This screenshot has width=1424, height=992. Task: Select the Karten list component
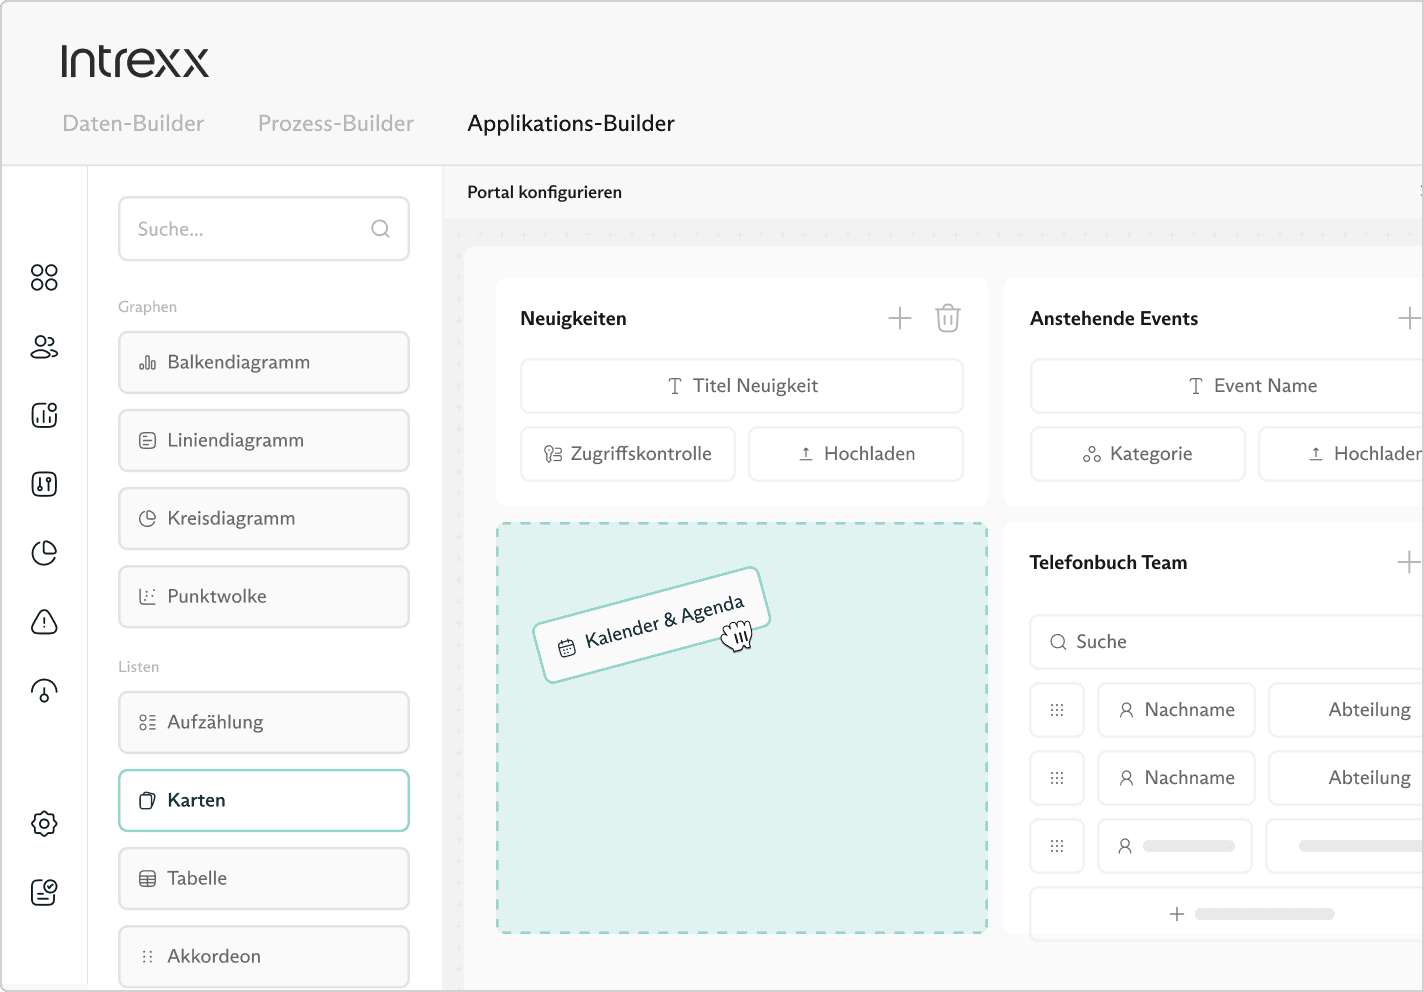pyautogui.click(x=264, y=800)
